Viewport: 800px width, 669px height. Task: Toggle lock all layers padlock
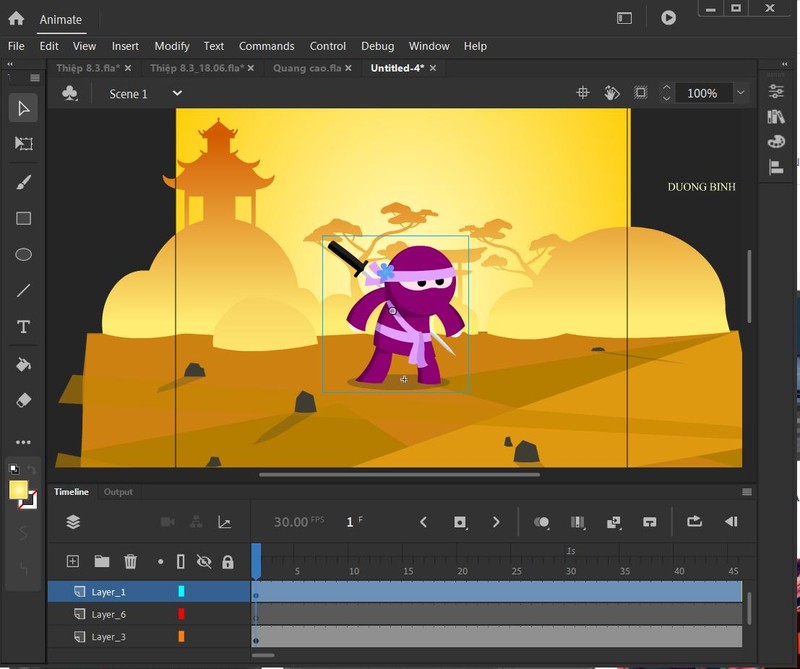(x=228, y=562)
